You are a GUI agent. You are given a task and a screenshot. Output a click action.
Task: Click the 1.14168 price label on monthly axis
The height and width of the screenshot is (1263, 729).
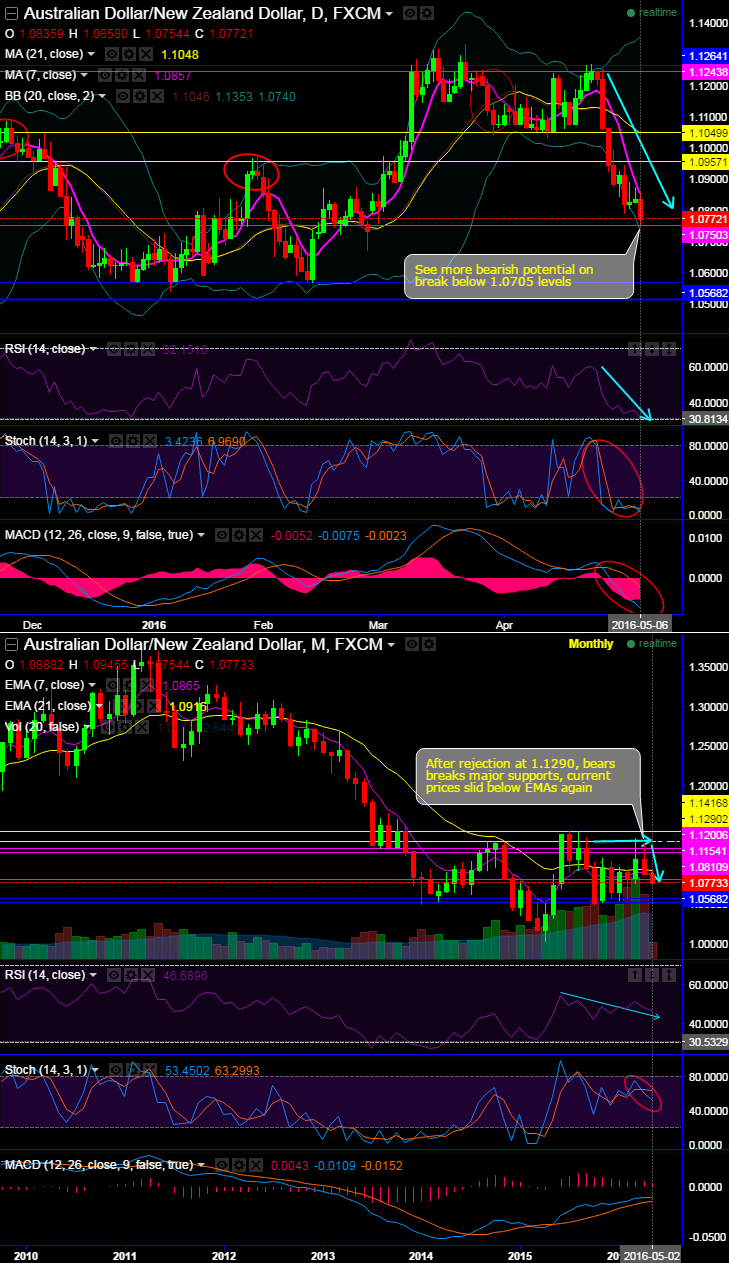pyautogui.click(x=705, y=802)
